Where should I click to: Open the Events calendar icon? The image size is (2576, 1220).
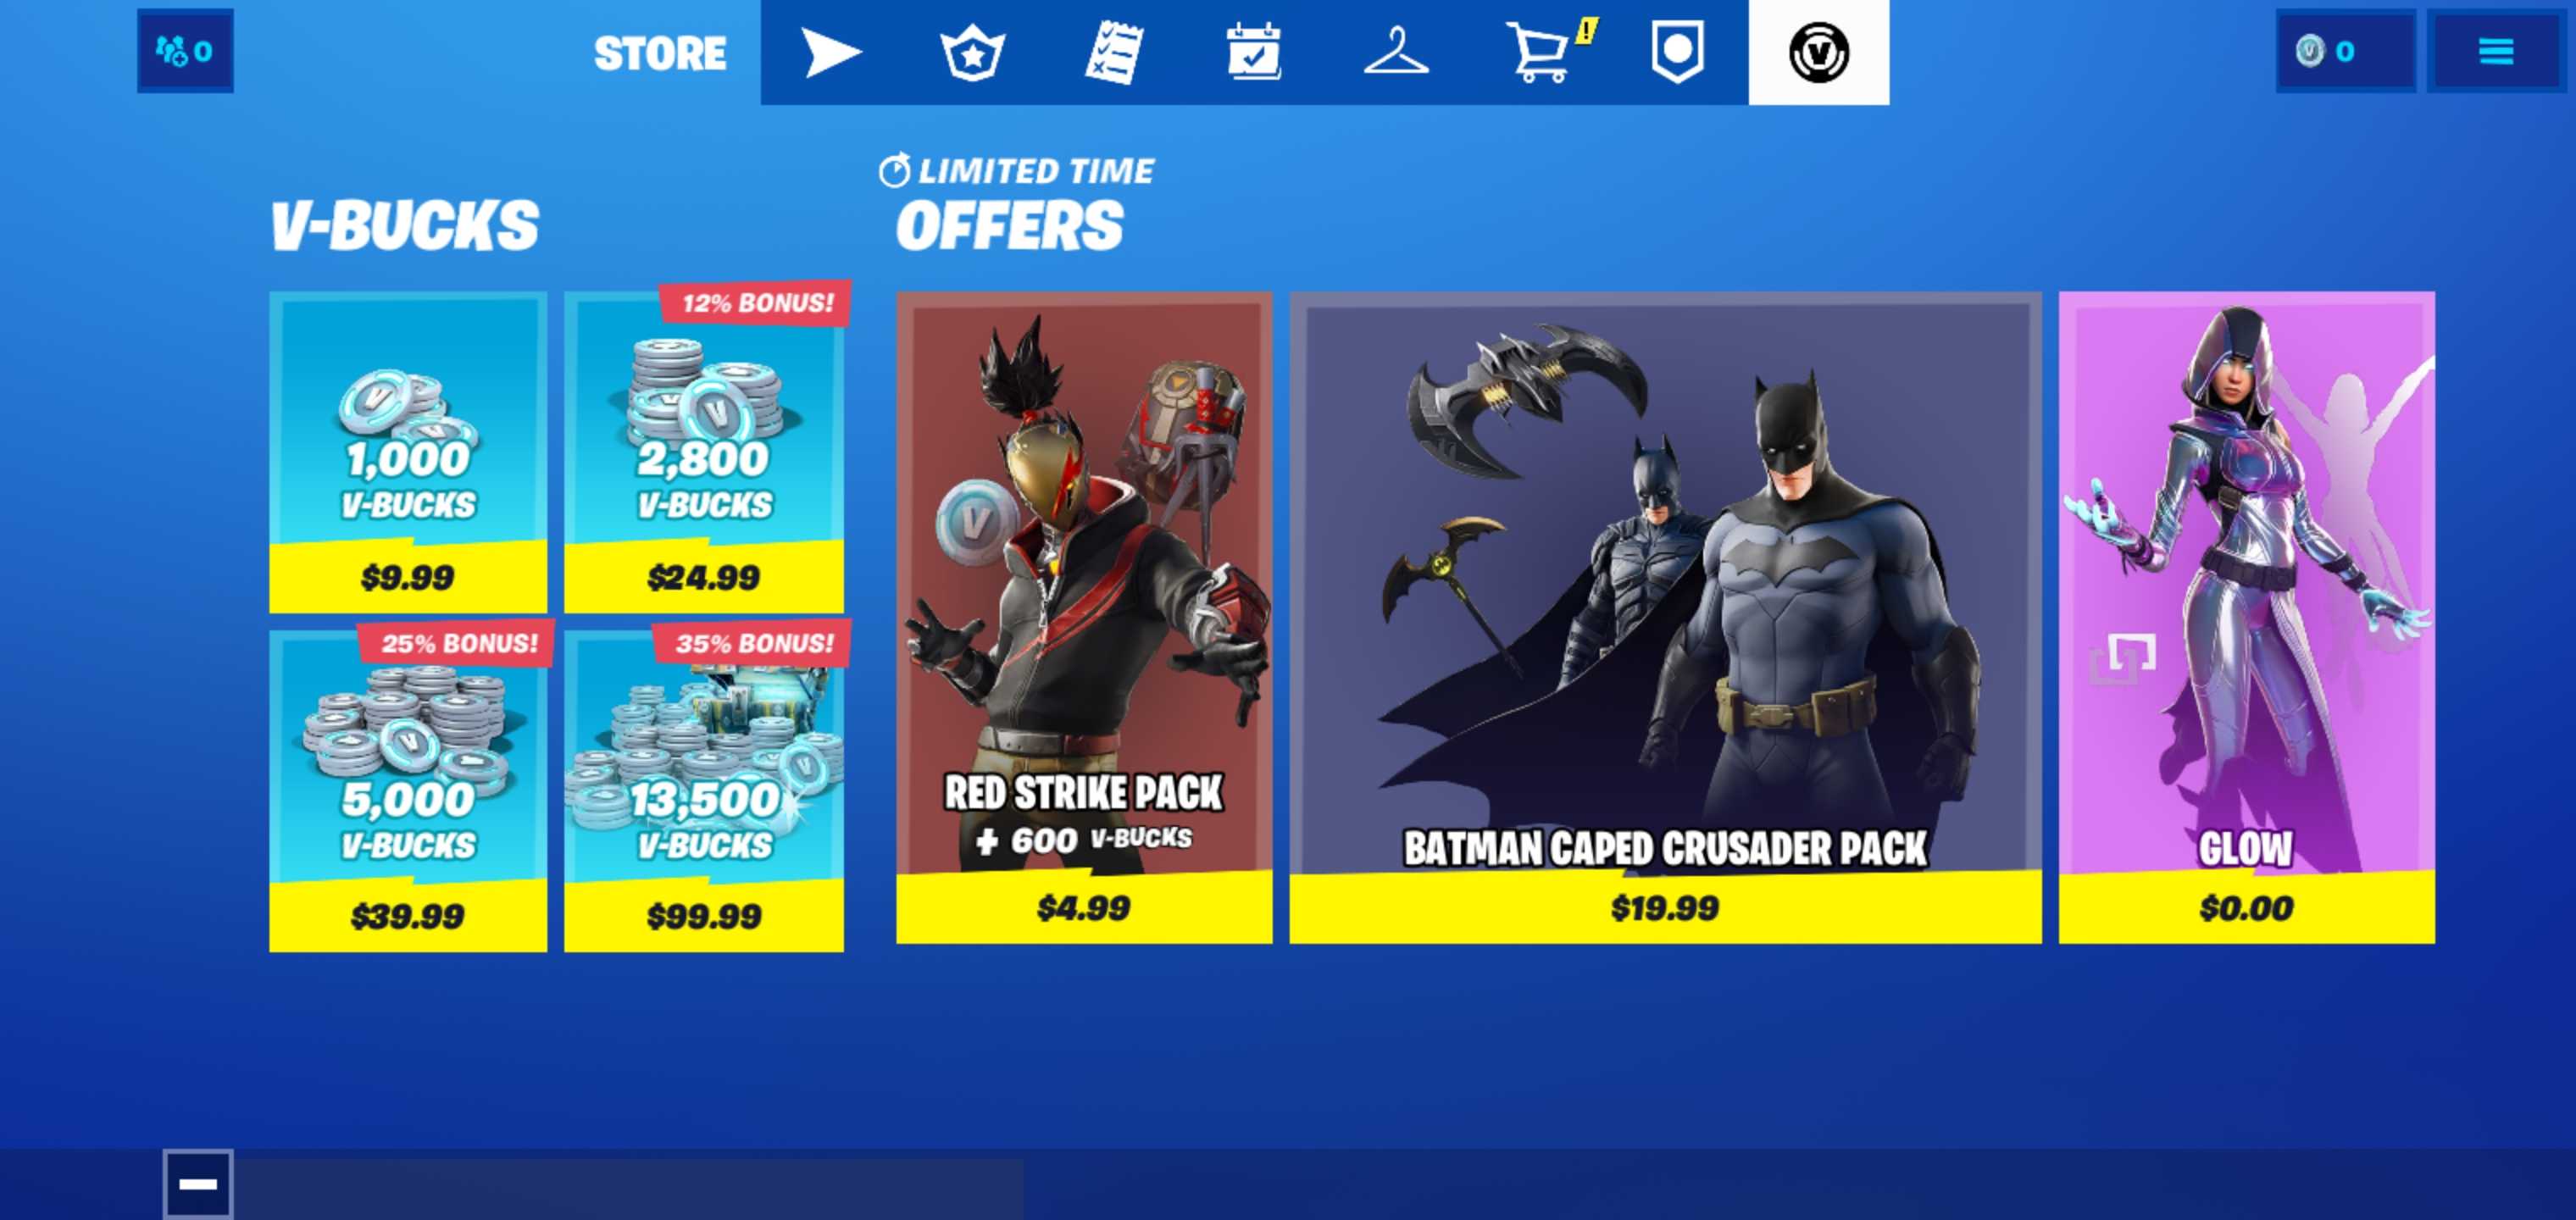coord(1254,52)
